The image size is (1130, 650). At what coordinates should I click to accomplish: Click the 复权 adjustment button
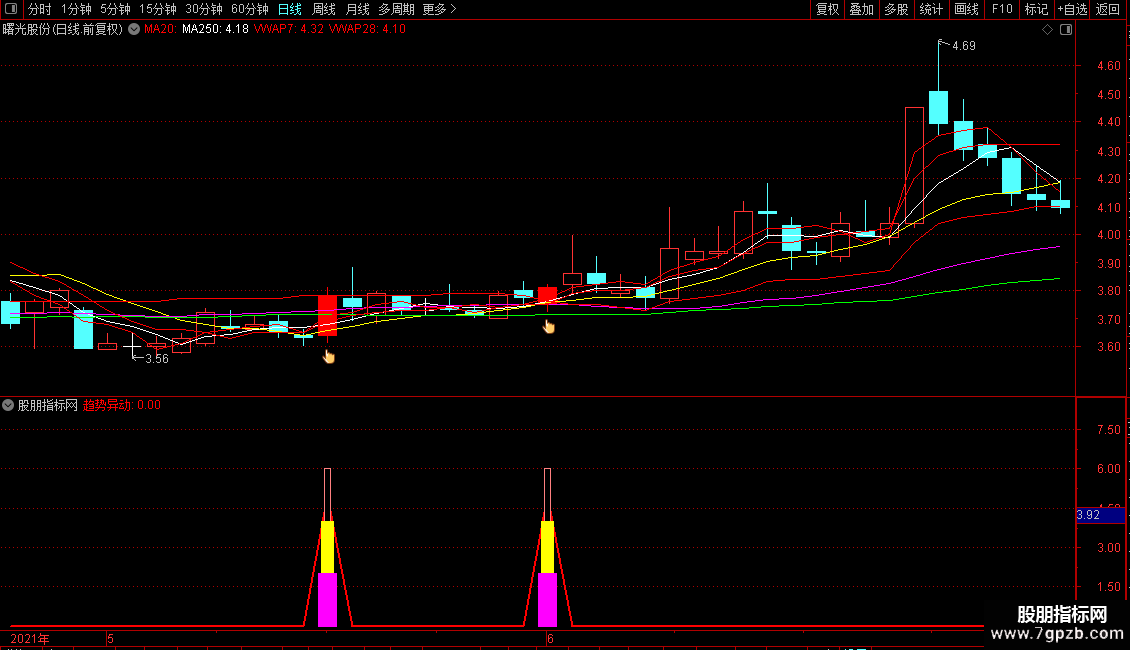coord(827,9)
